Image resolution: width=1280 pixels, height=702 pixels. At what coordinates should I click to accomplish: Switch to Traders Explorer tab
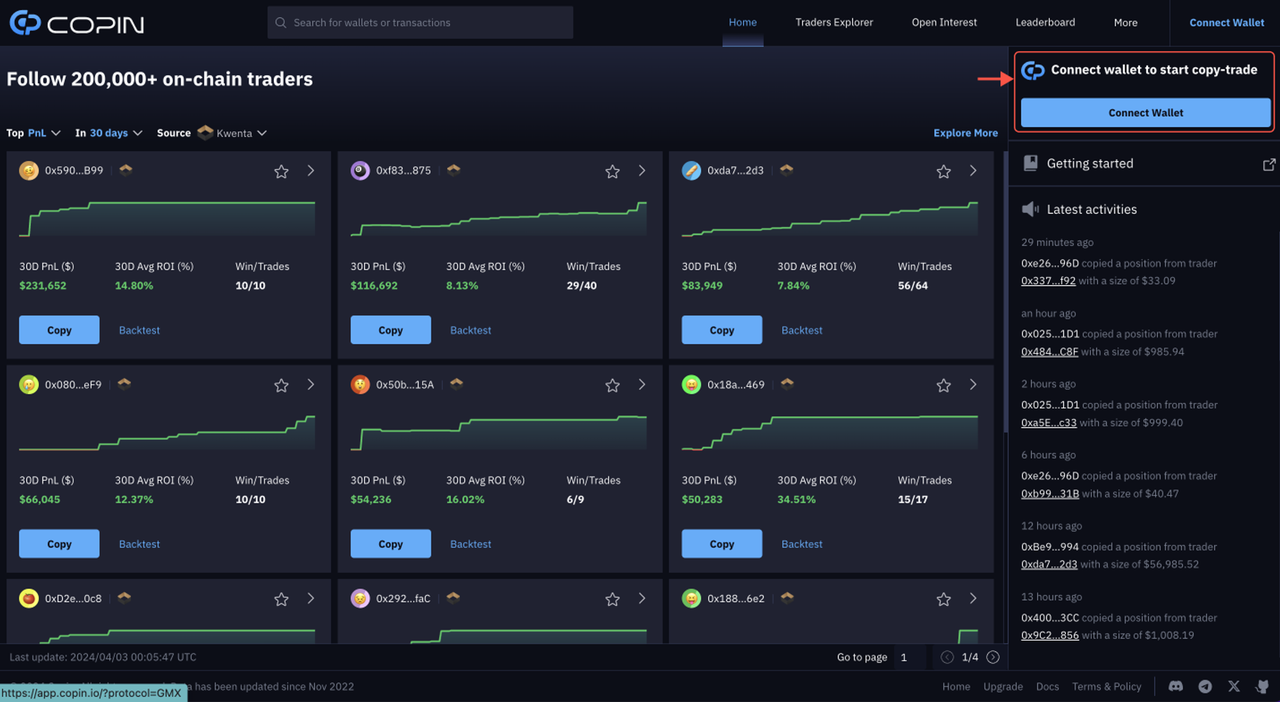coord(834,22)
